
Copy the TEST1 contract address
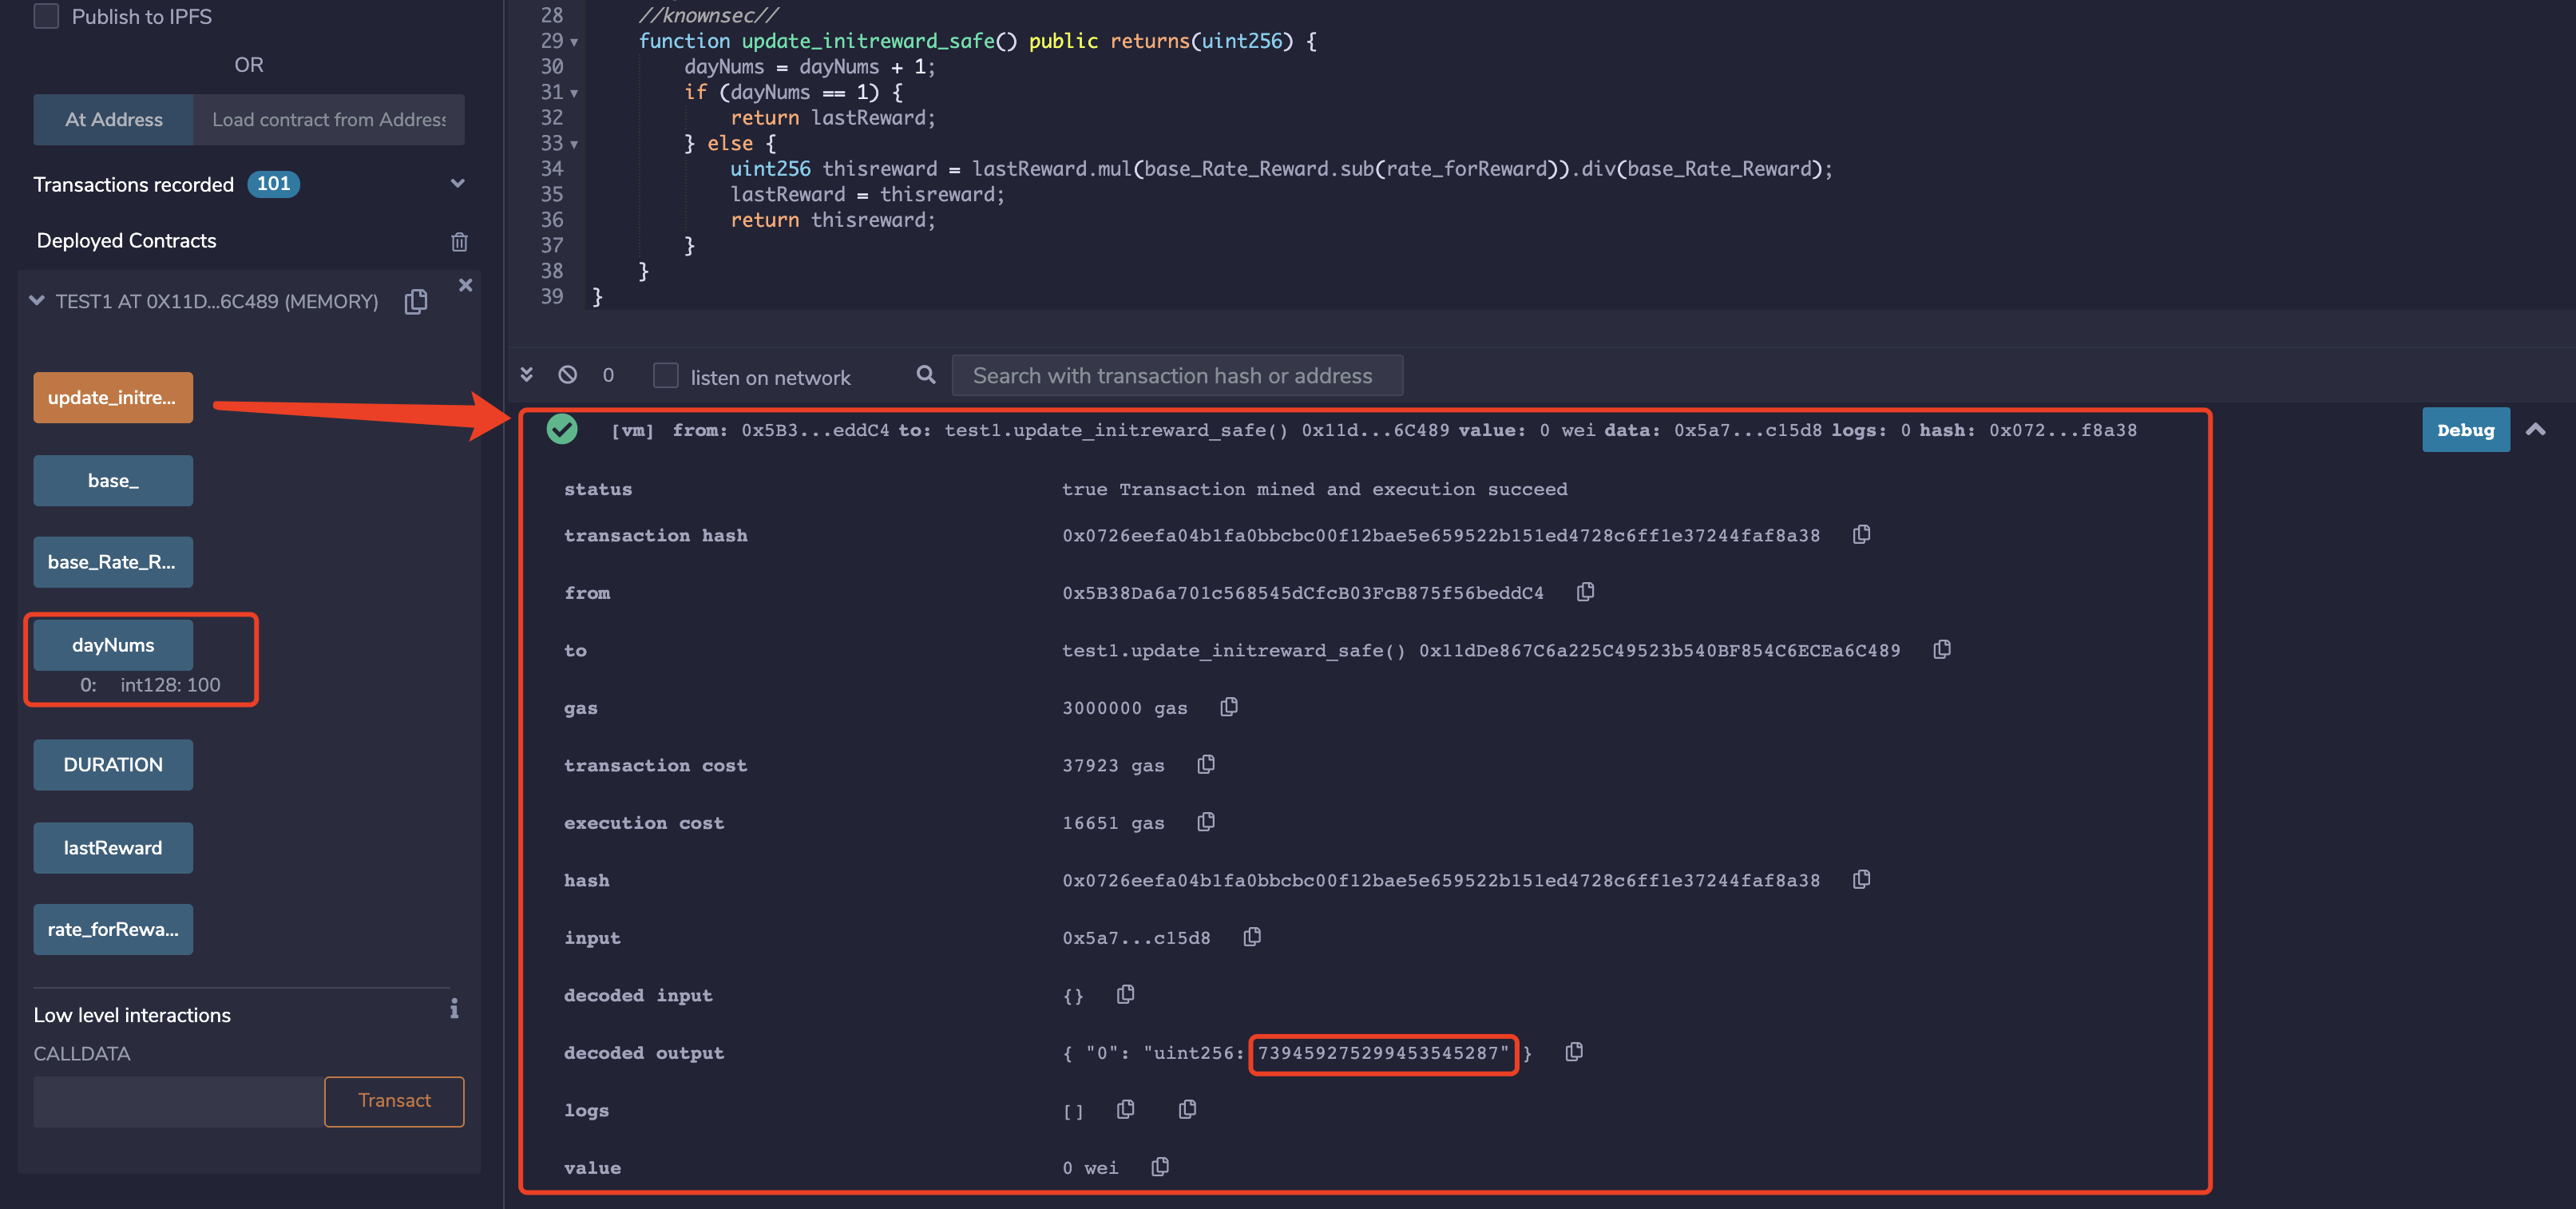click(416, 301)
